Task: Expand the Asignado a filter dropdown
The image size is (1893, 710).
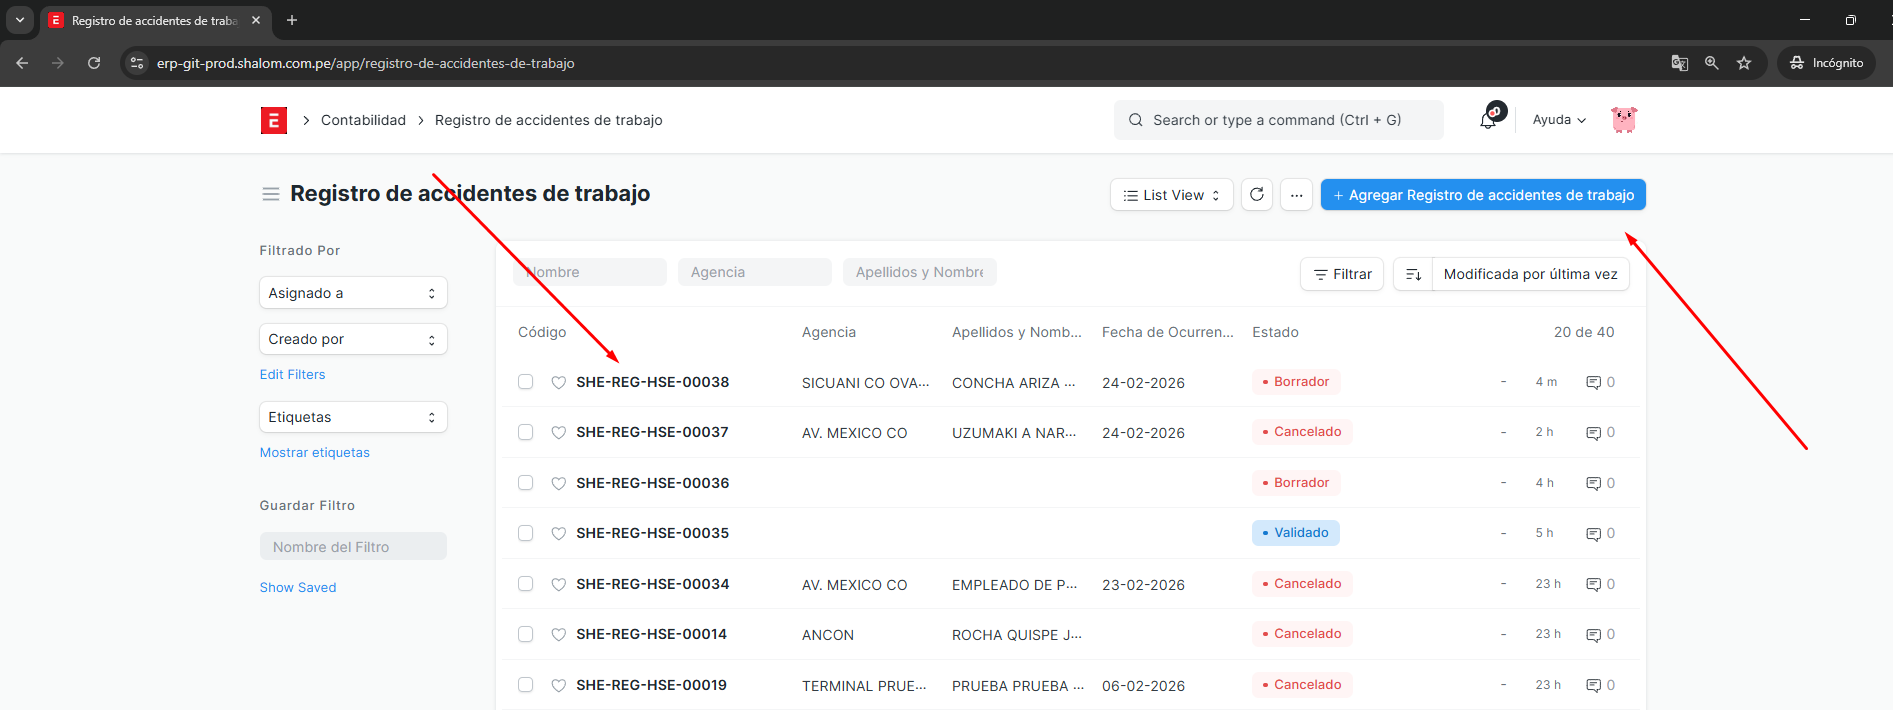Action: click(353, 293)
